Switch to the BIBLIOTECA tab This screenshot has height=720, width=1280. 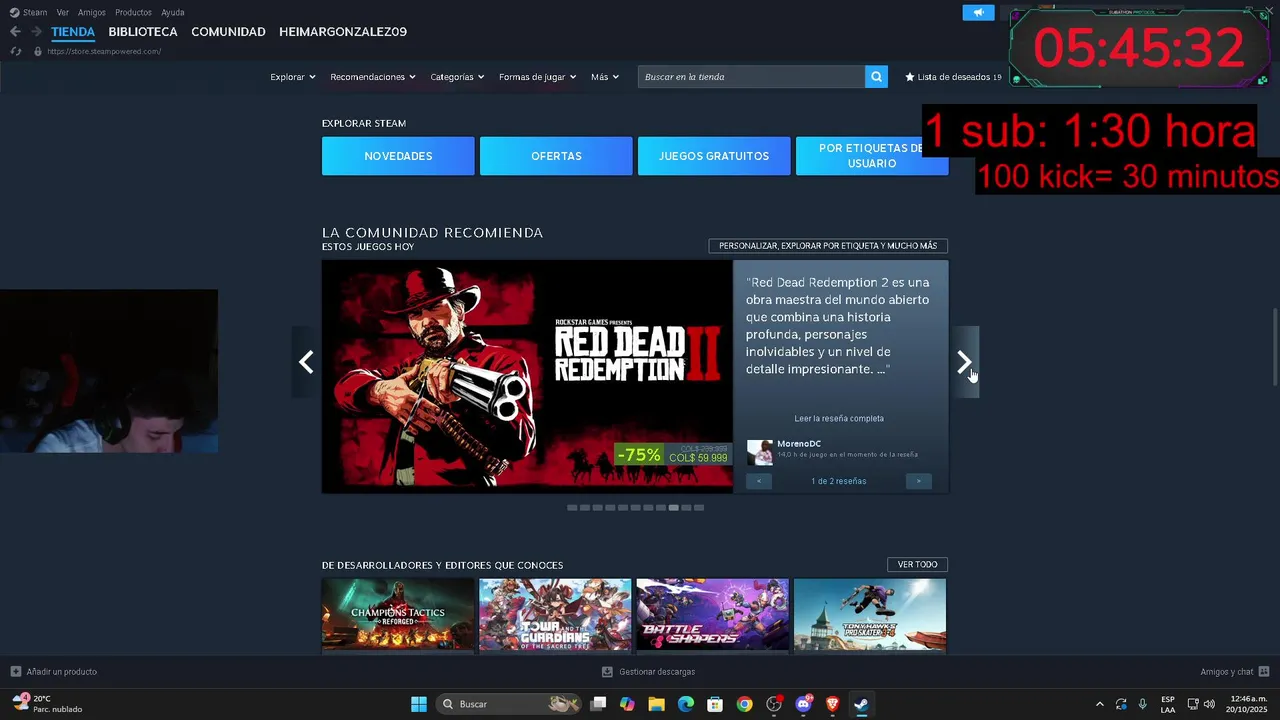click(143, 32)
